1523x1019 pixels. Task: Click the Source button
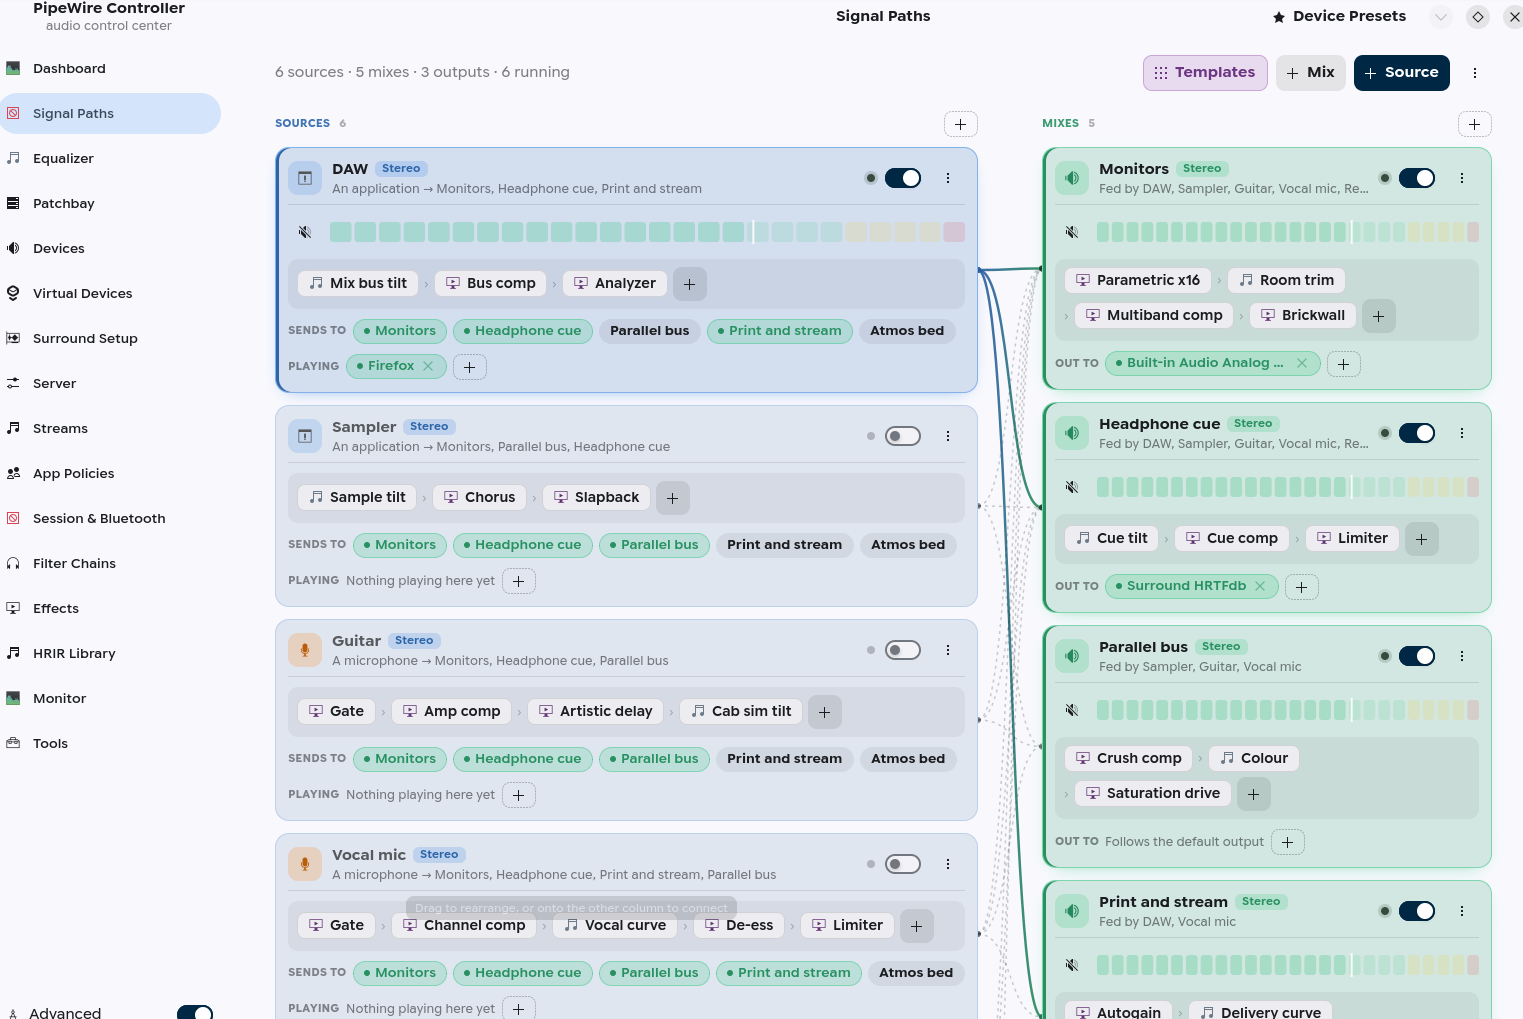click(1401, 73)
